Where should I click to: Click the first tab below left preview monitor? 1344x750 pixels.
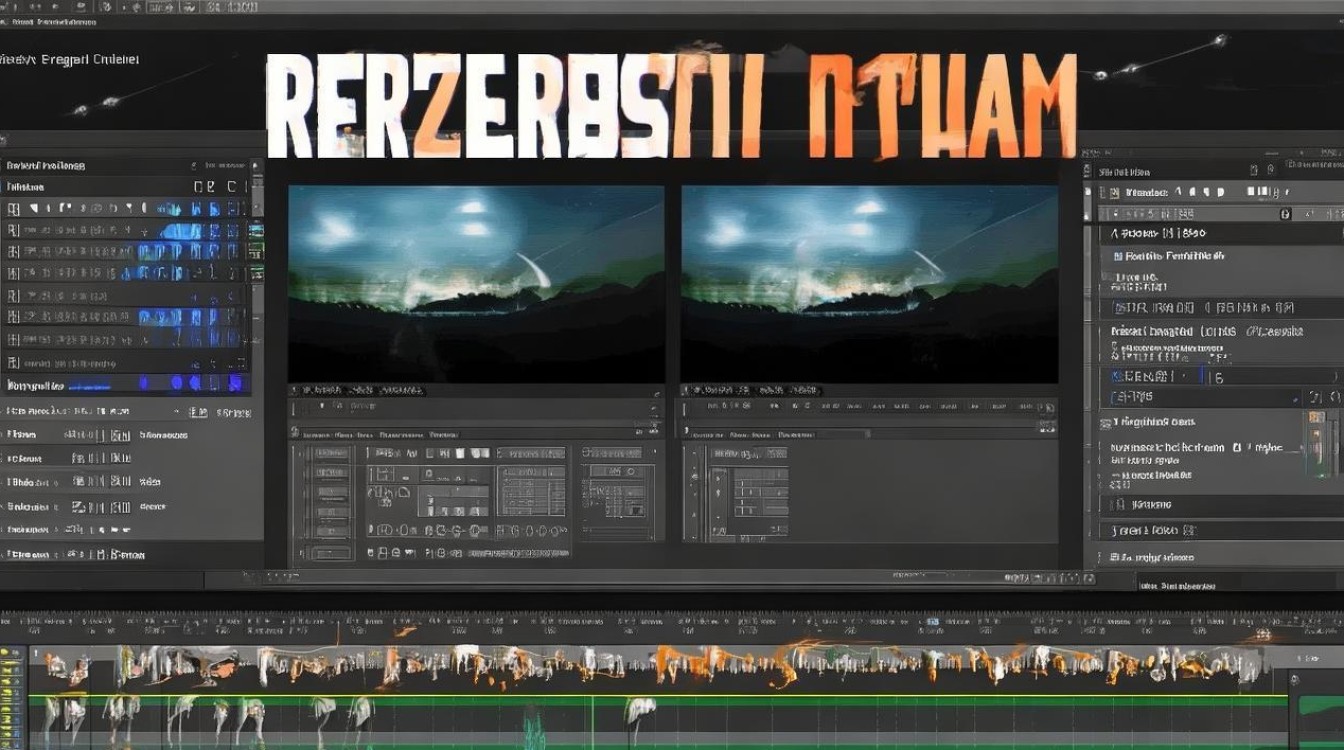point(316,435)
